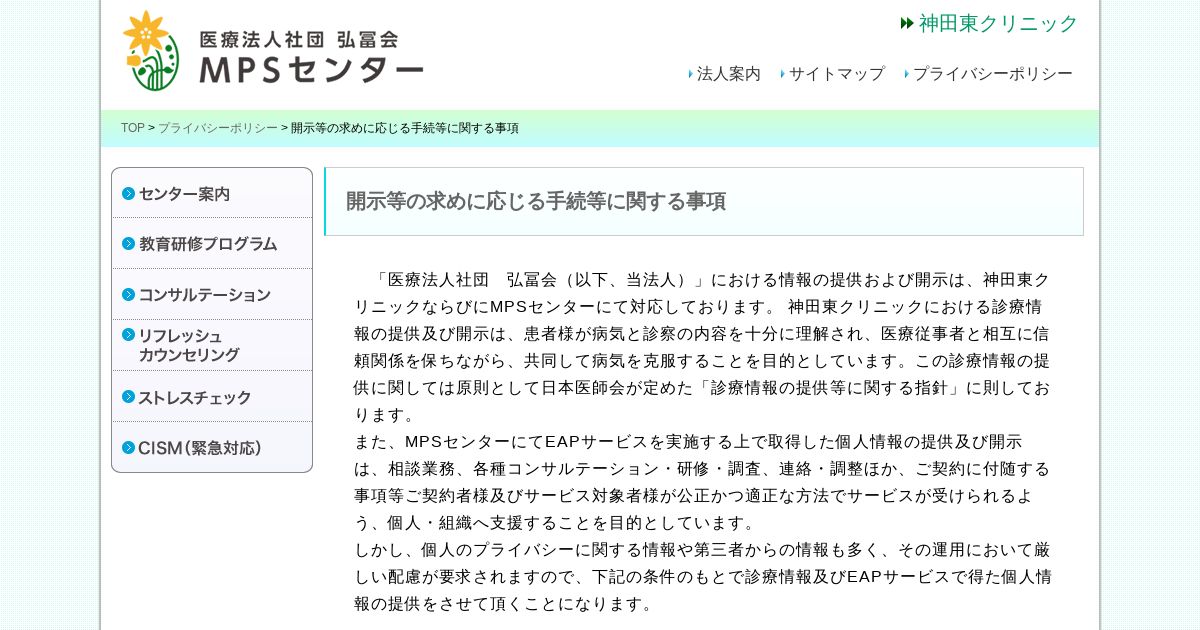Click the プライバシーポリシー breadcrumb link
Screen dimensions: 1200x630
point(218,128)
